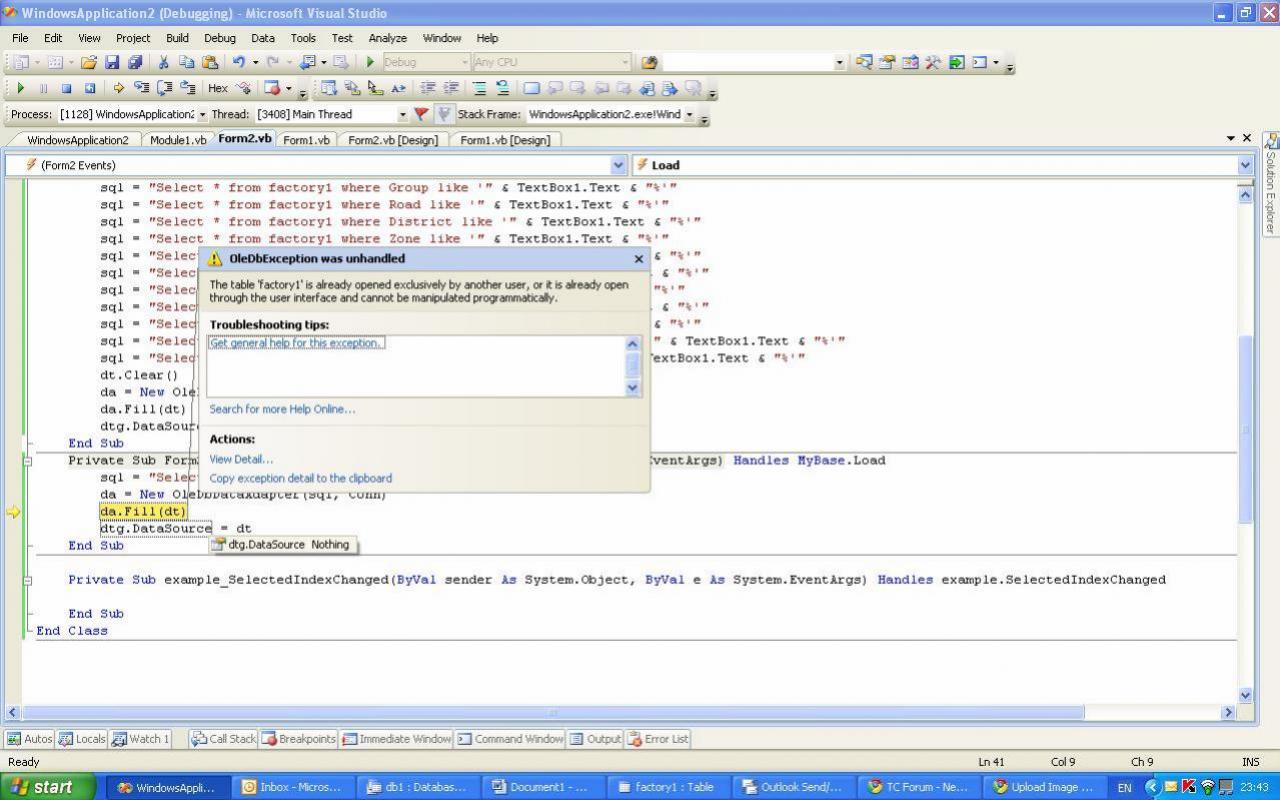Expand the Load method name dropdown
Image resolution: width=1280 pixels, height=800 pixels.
1245,165
